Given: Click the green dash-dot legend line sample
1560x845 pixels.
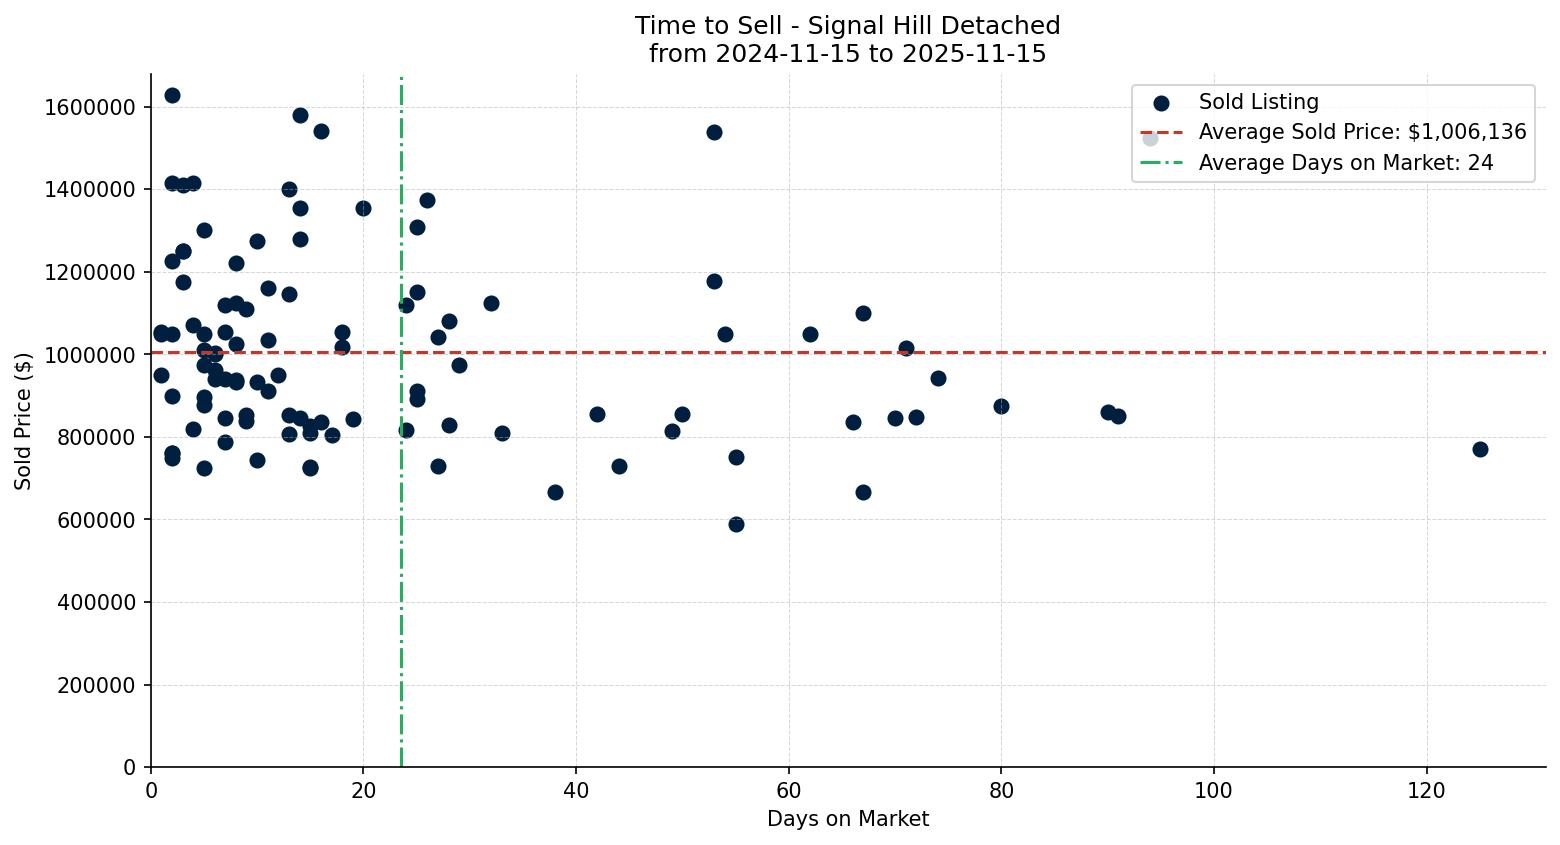Looking at the screenshot, I should pyautogui.click(x=1160, y=163).
